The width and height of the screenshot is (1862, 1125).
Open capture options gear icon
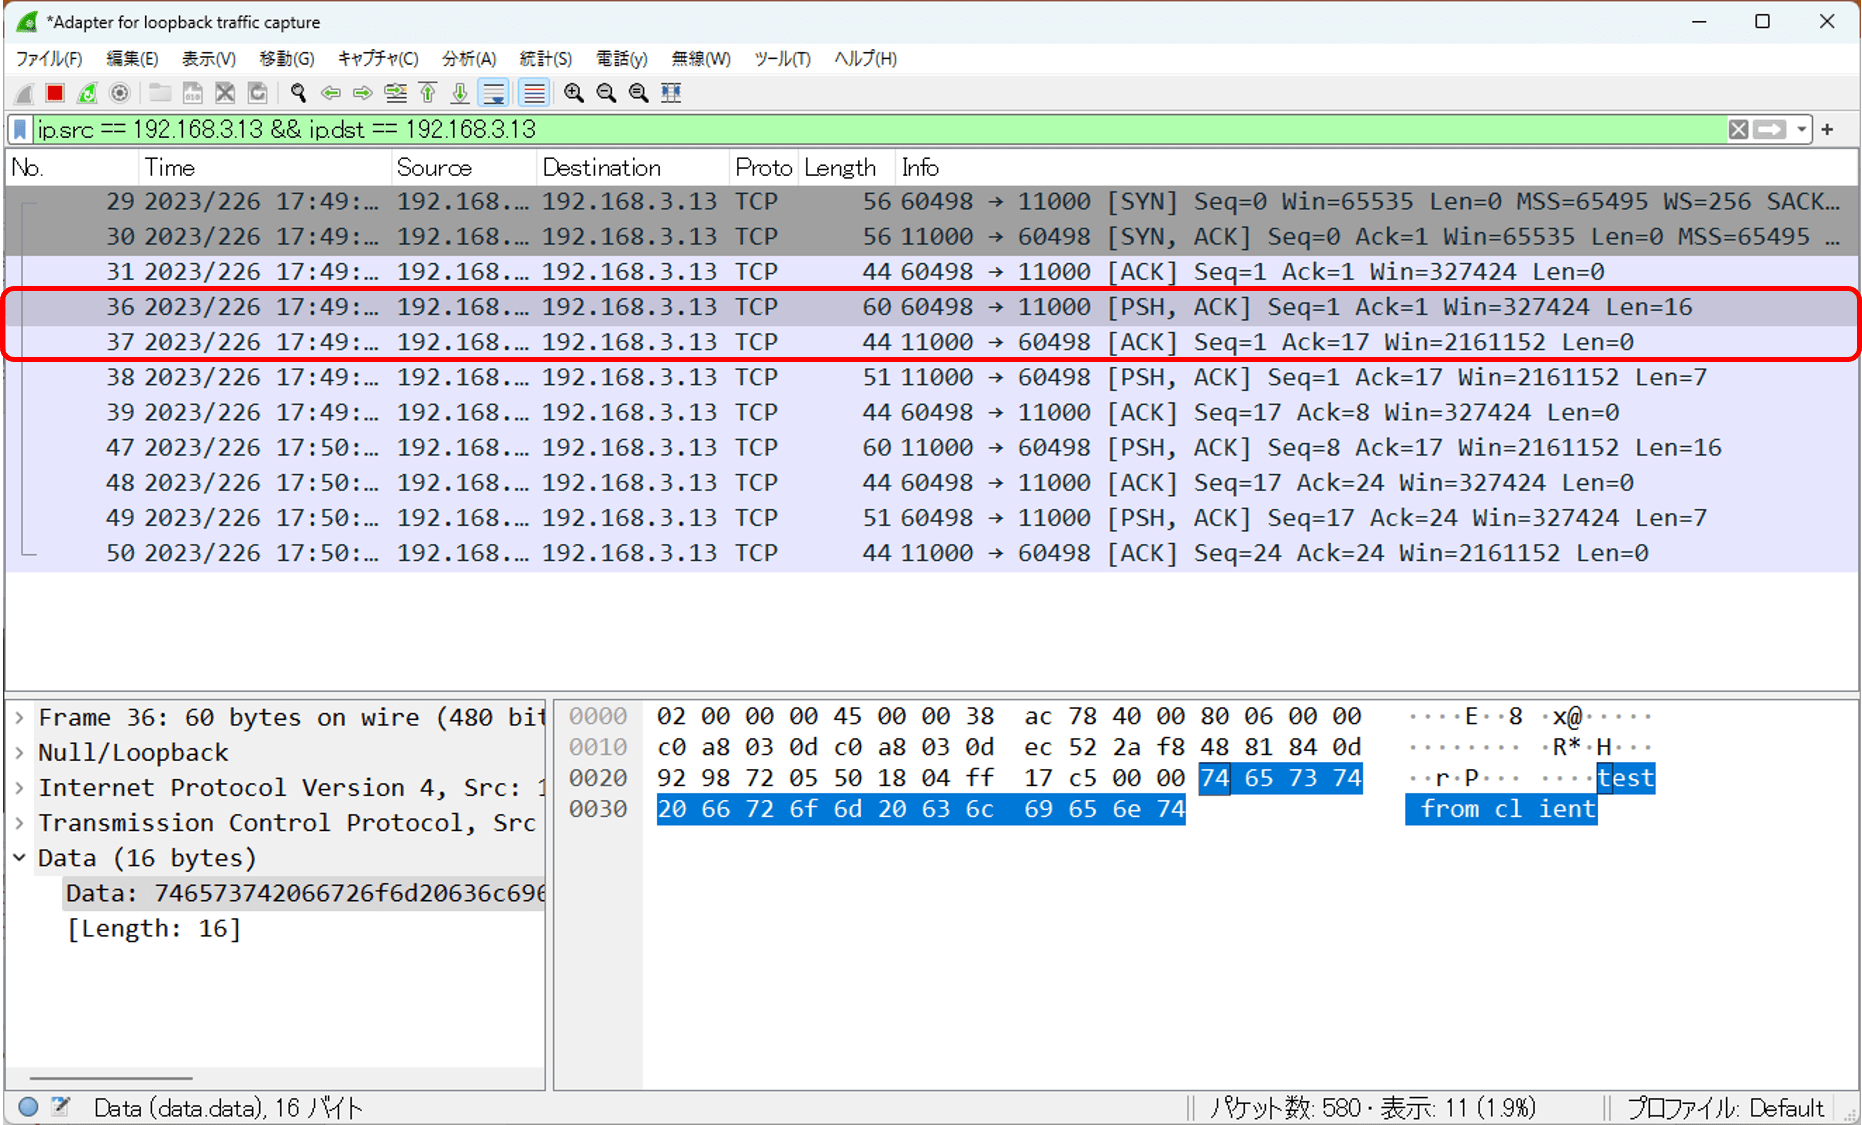pos(119,93)
